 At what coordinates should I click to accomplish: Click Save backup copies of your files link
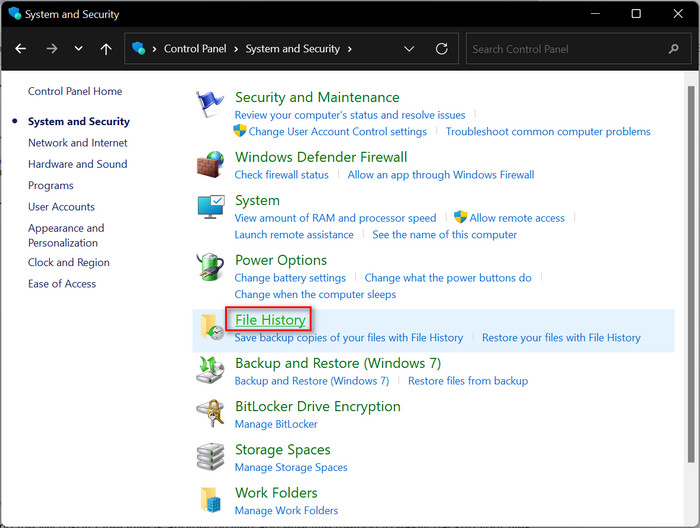(349, 338)
